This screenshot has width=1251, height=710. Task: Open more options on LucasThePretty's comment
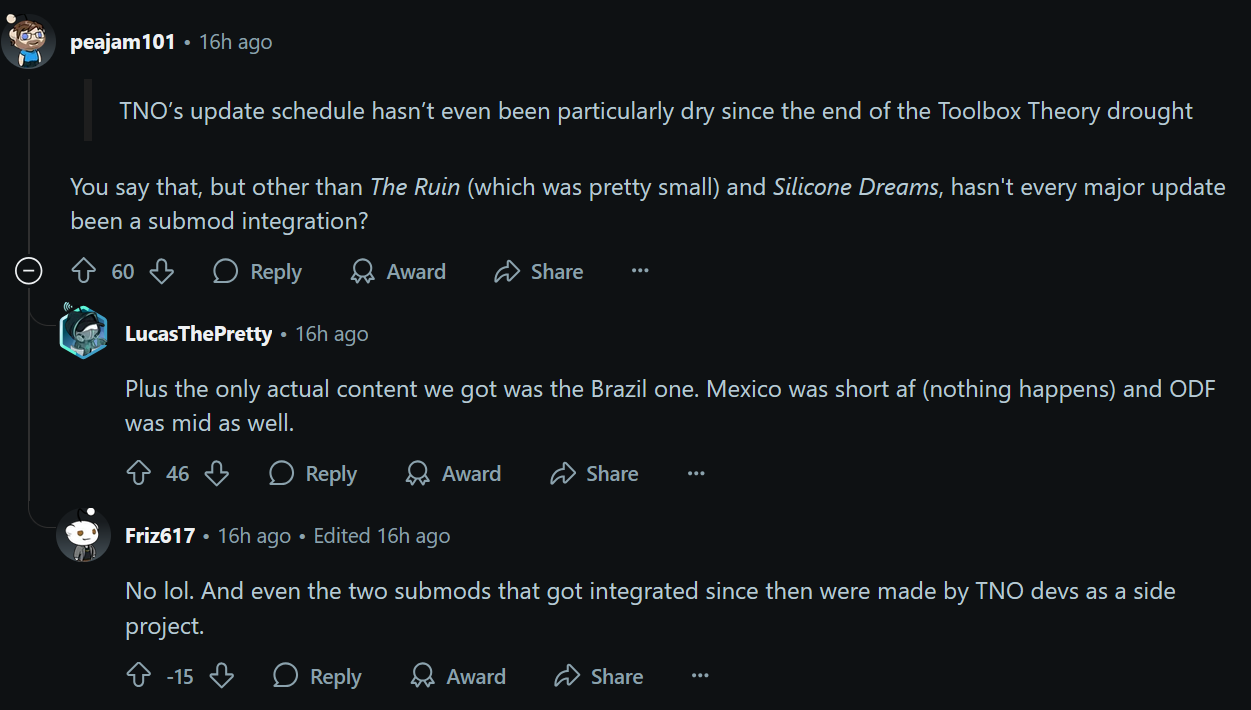coord(696,473)
